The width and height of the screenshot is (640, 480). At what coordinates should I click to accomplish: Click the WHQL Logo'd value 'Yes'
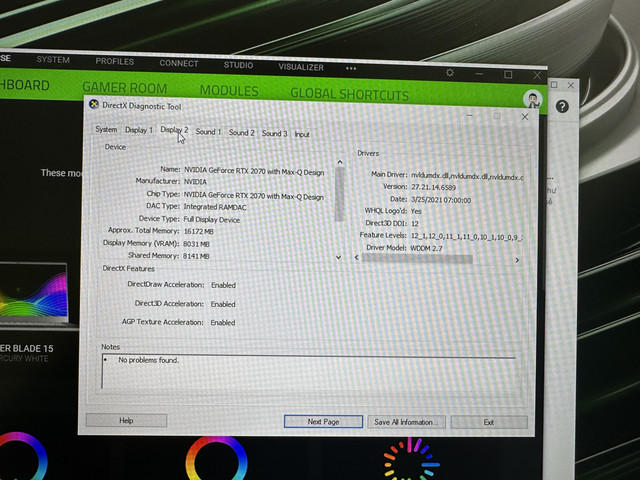click(x=416, y=211)
